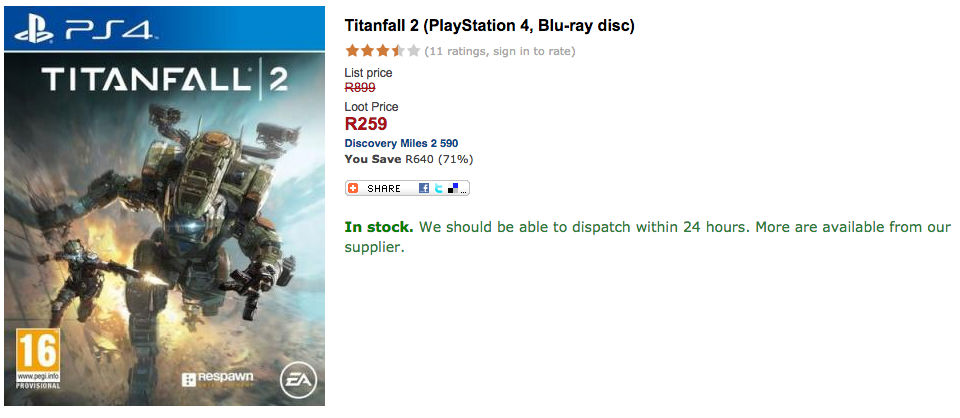Click the Respawn logo on the cover
Viewport: 960px width, 418px height.
217,380
